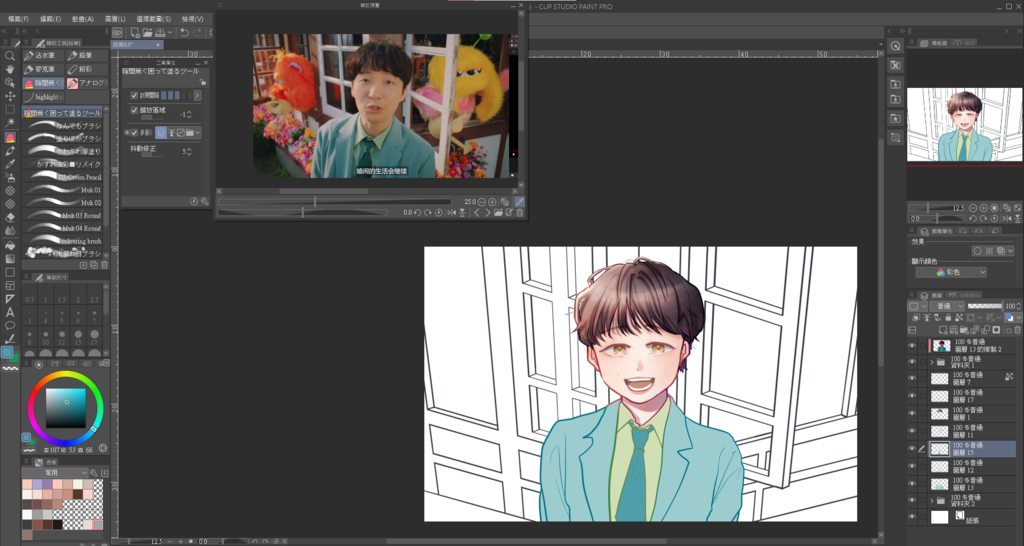The width and height of the screenshot is (1024, 546).
Task: Click Navigator thumbnail preview
Action: [965, 124]
